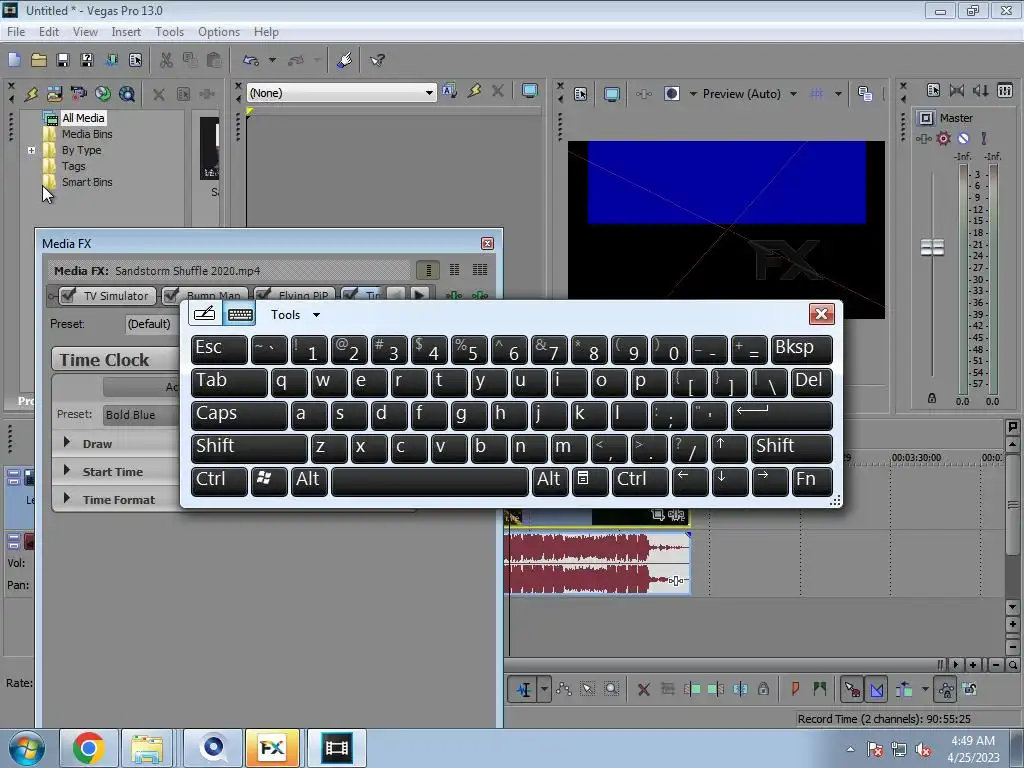This screenshot has width=1024, height=768.
Task: Open the Insert menu
Action: point(126,31)
